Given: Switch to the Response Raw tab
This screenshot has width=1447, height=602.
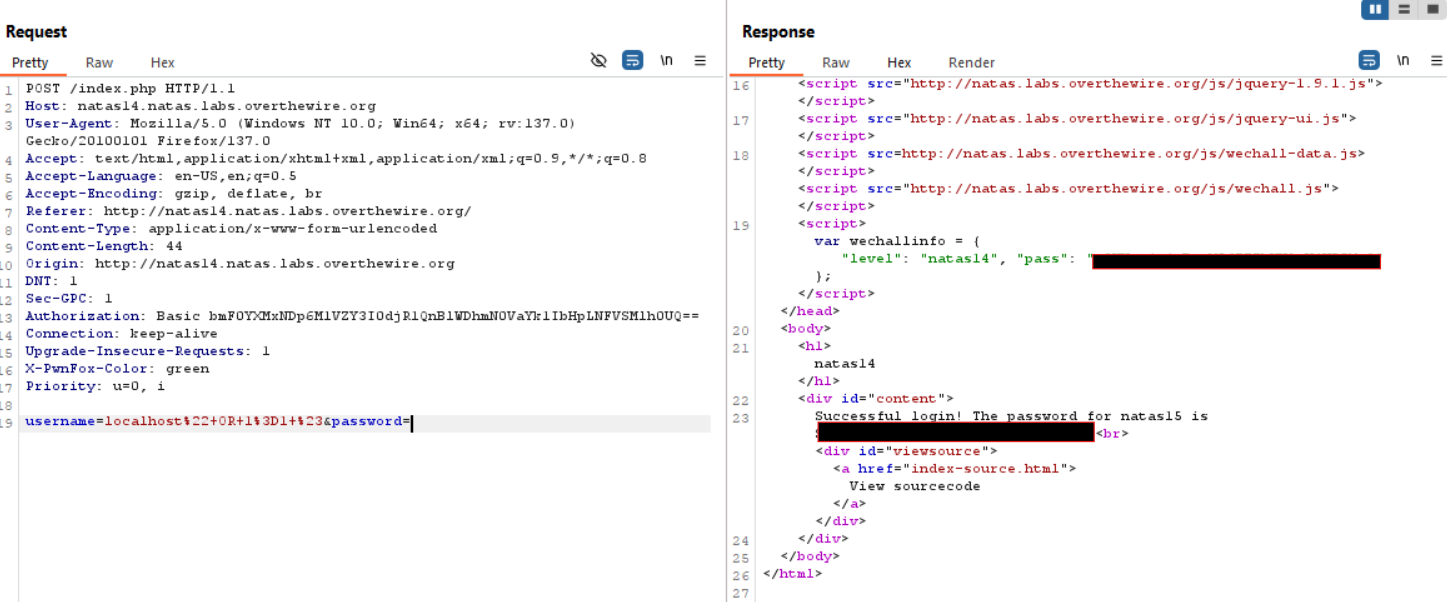Looking at the screenshot, I should tap(836, 63).
